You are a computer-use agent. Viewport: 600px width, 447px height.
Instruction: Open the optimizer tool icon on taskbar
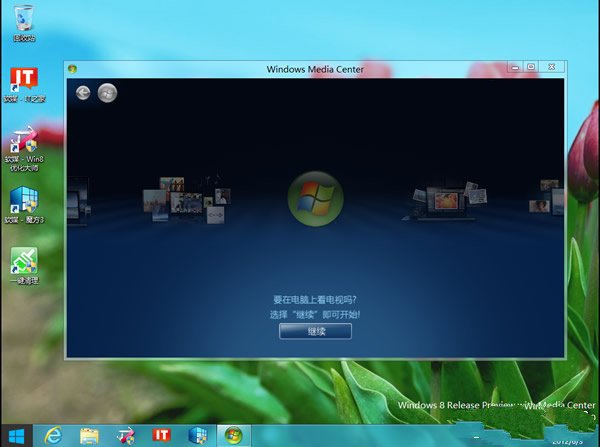click(x=125, y=436)
